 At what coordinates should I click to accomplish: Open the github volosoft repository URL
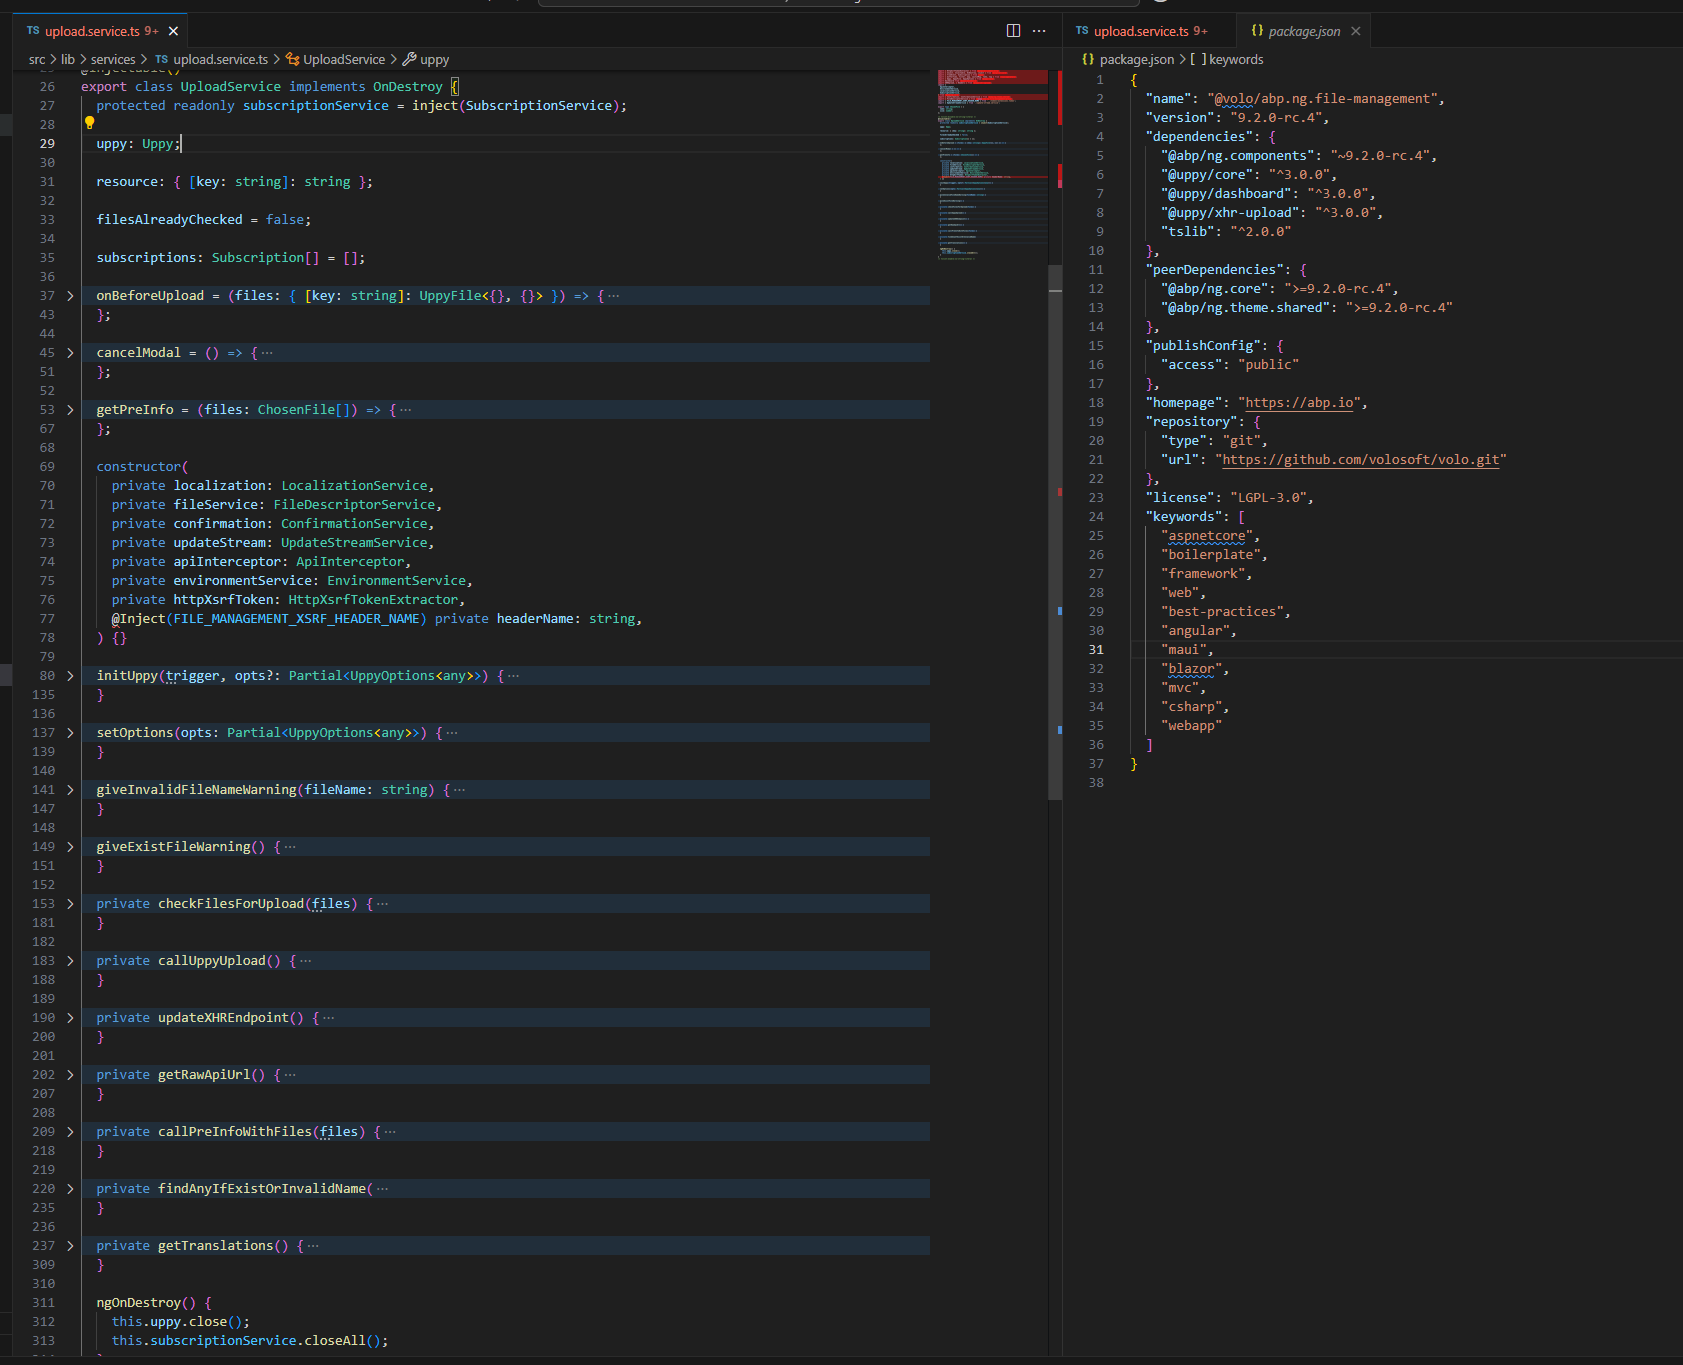click(1360, 460)
